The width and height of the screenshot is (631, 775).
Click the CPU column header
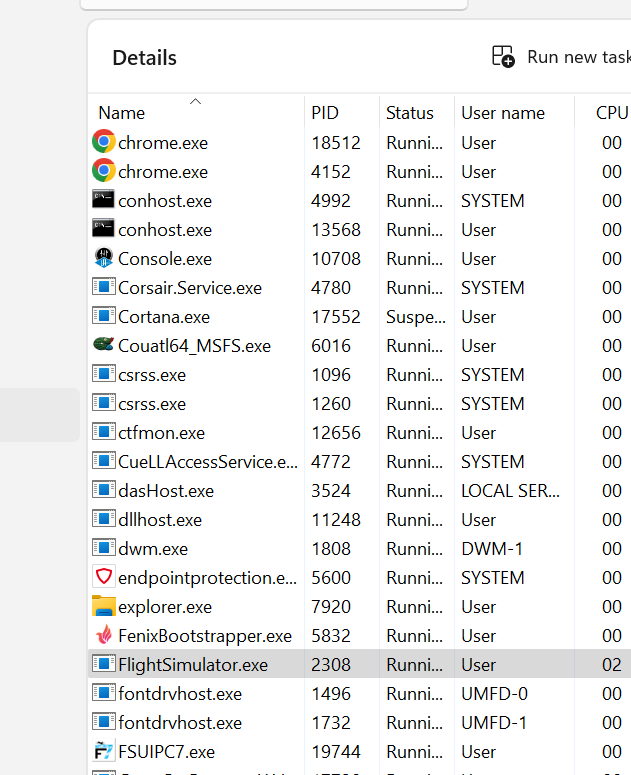[611, 113]
